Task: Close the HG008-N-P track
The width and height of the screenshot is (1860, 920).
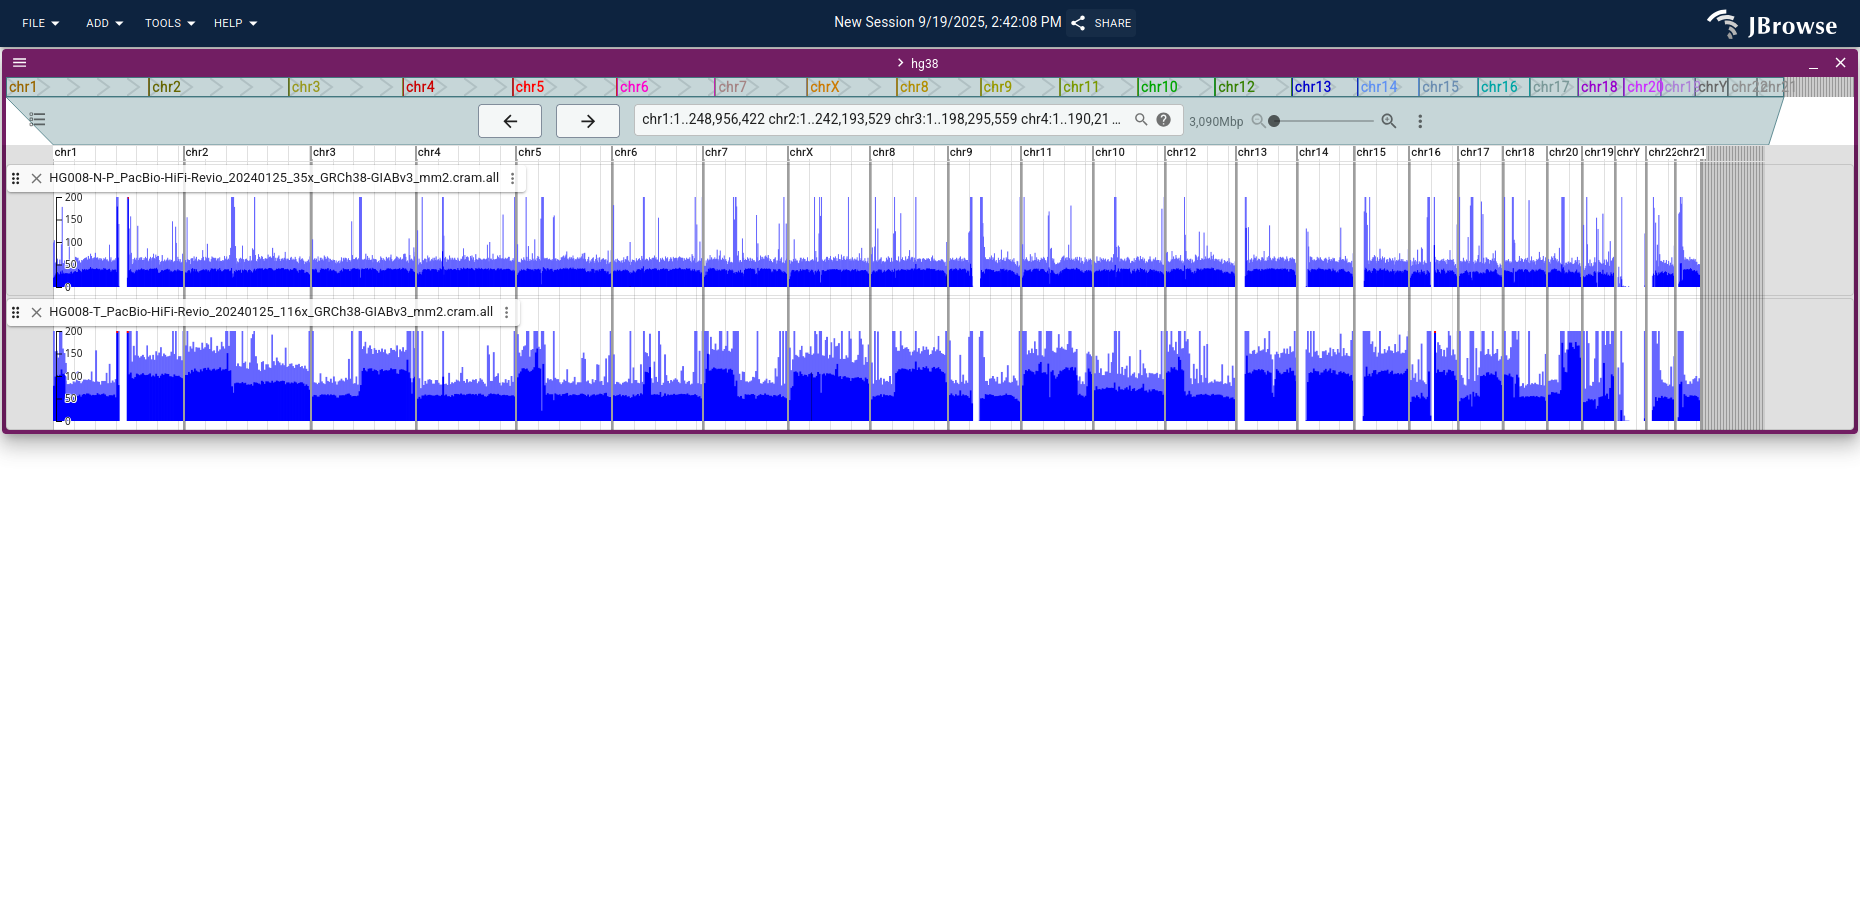Action: (37, 178)
